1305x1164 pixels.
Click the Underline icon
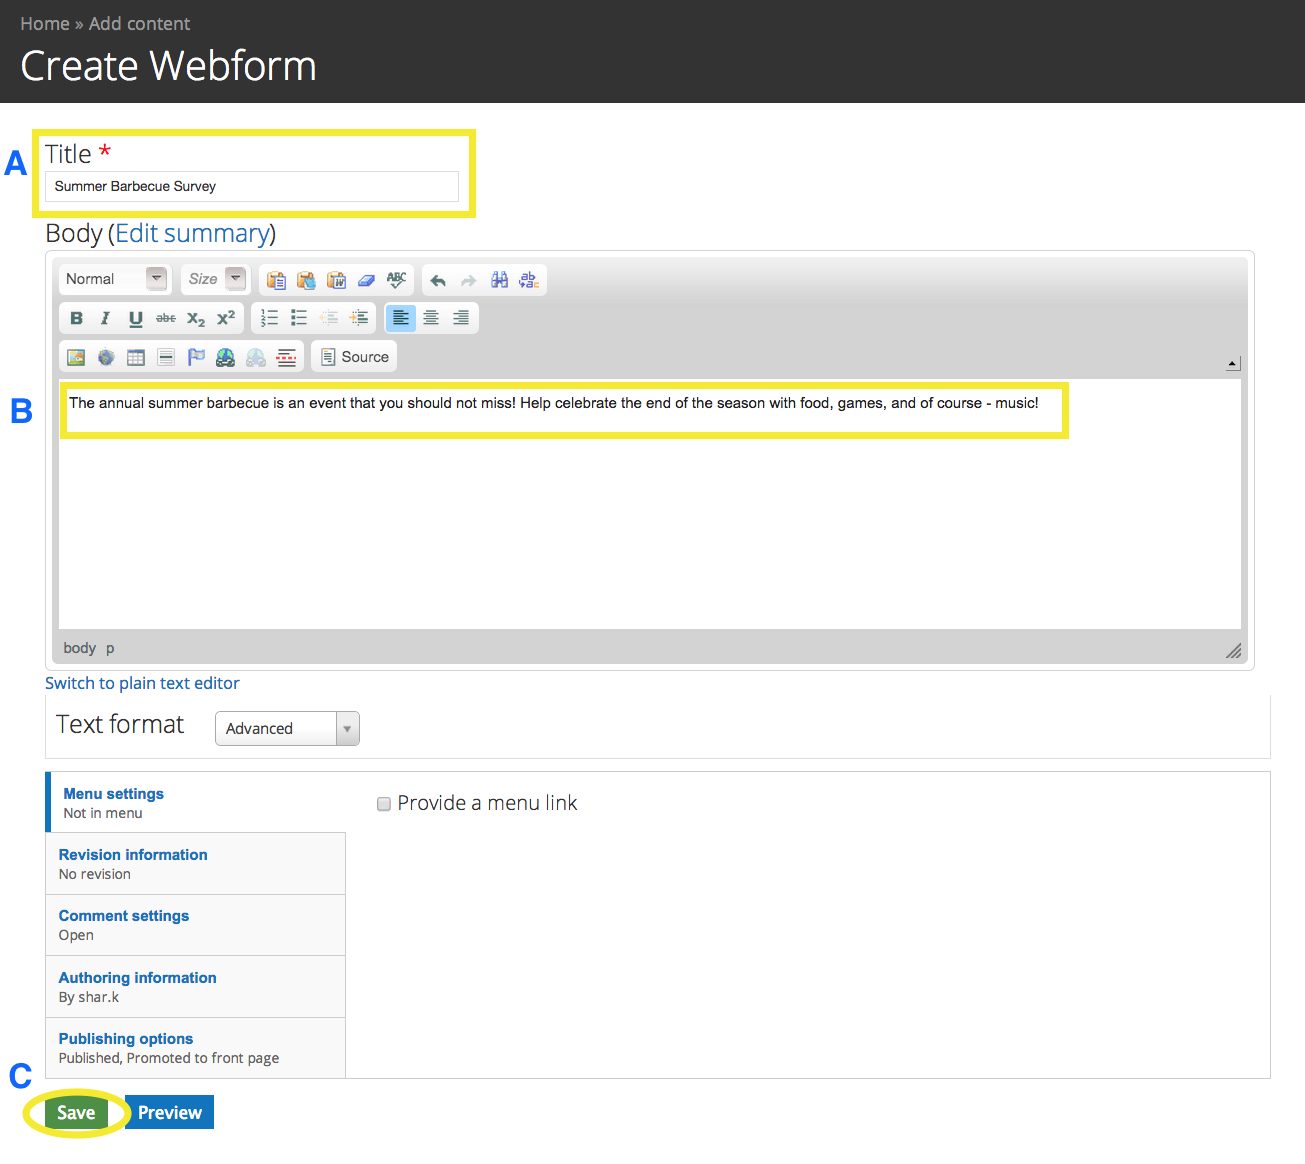135,318
